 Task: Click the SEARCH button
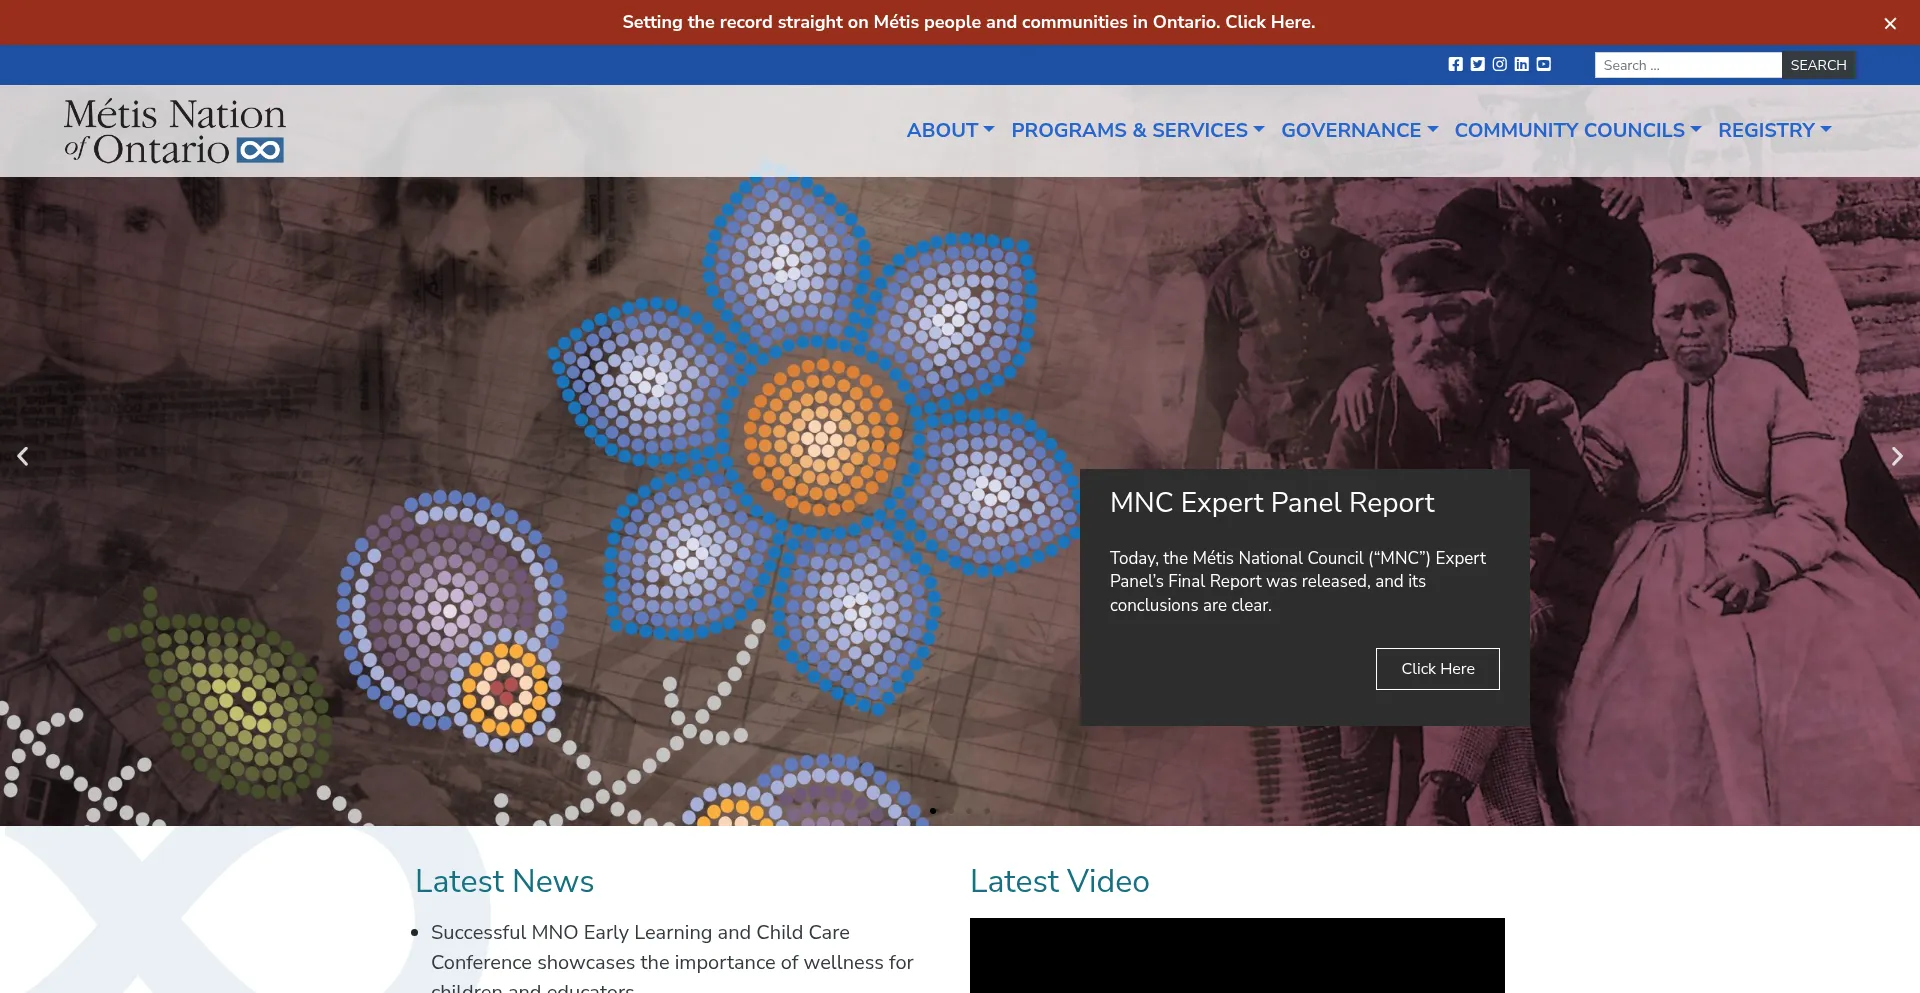coord(1817,65)
